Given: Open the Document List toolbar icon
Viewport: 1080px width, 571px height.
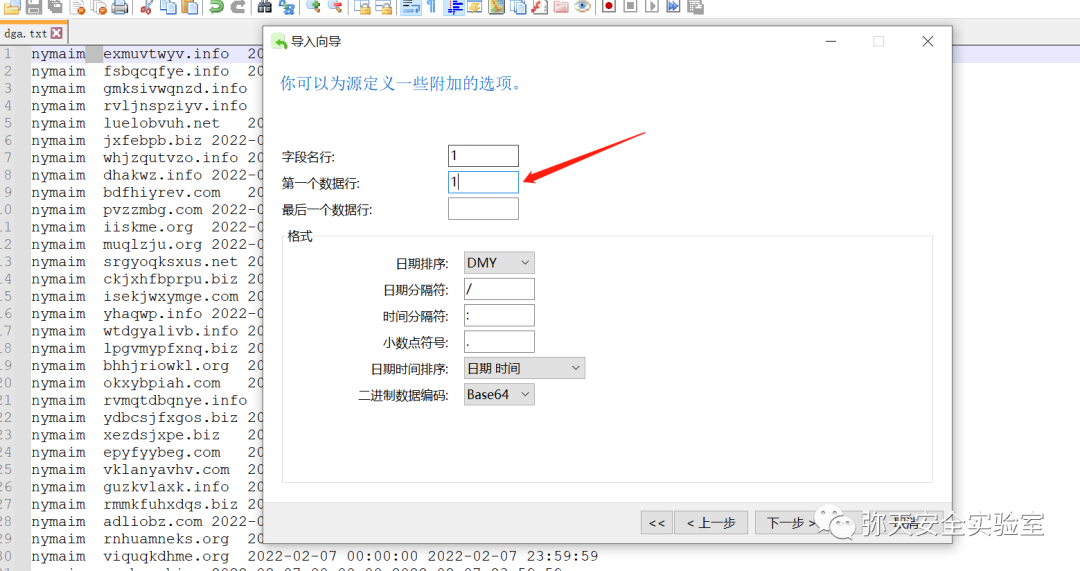Looking at the screenshot, I should [x=519, y=7].
